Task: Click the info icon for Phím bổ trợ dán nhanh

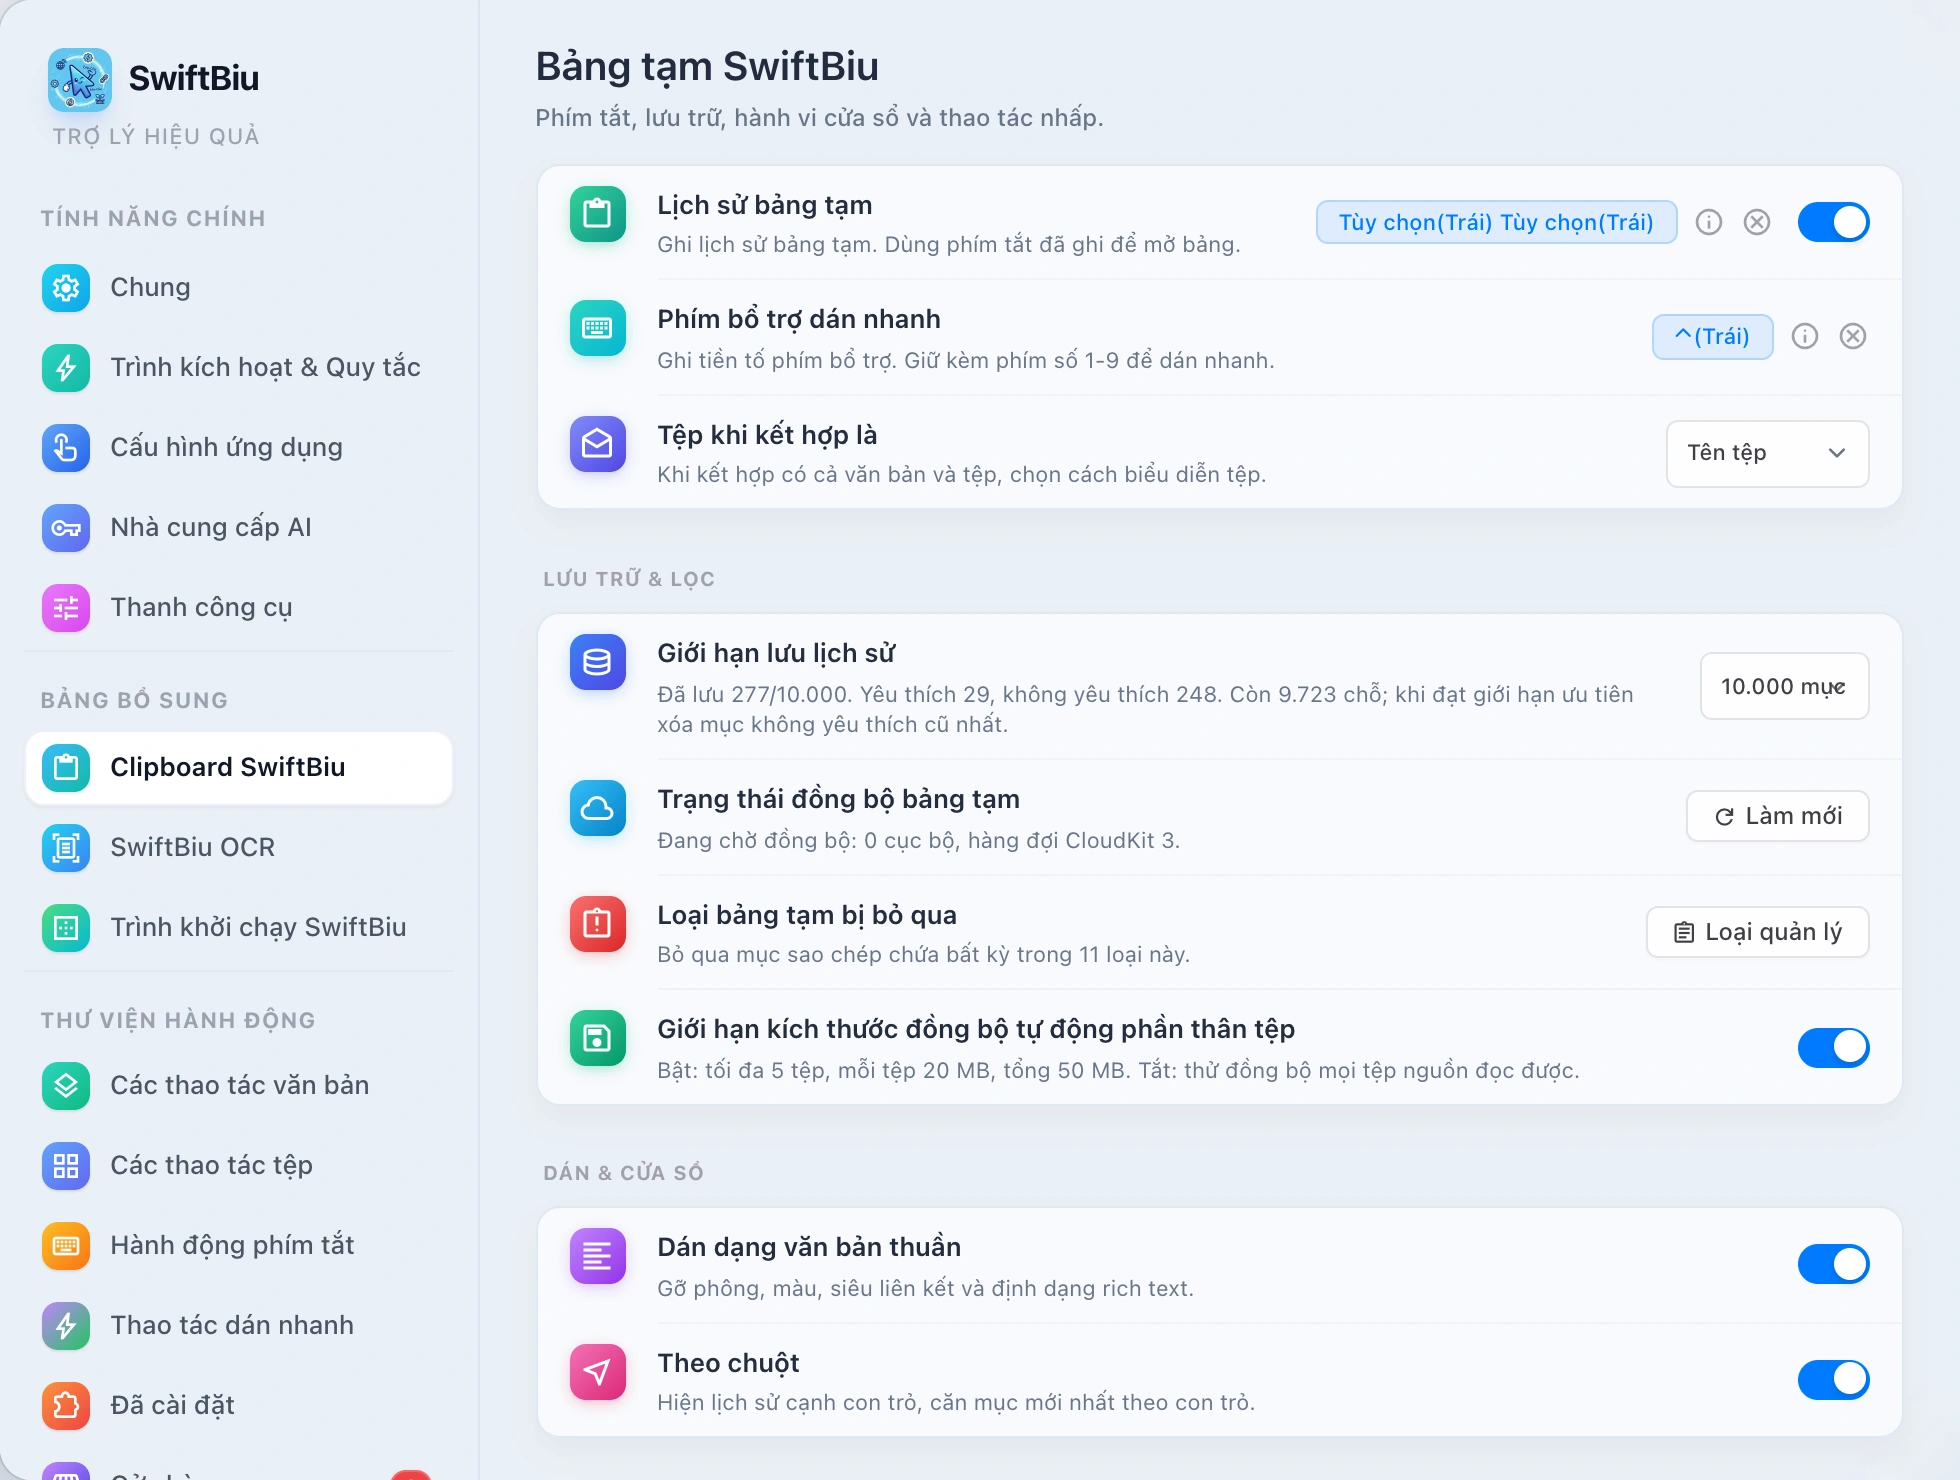Action: (1805, 336)
